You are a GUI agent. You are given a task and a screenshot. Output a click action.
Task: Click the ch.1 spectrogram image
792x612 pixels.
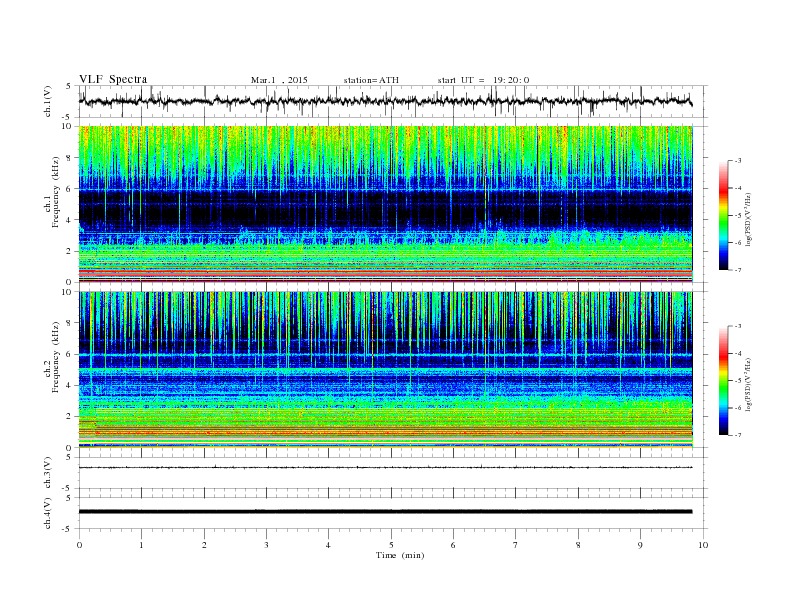[x=385, y=204]
